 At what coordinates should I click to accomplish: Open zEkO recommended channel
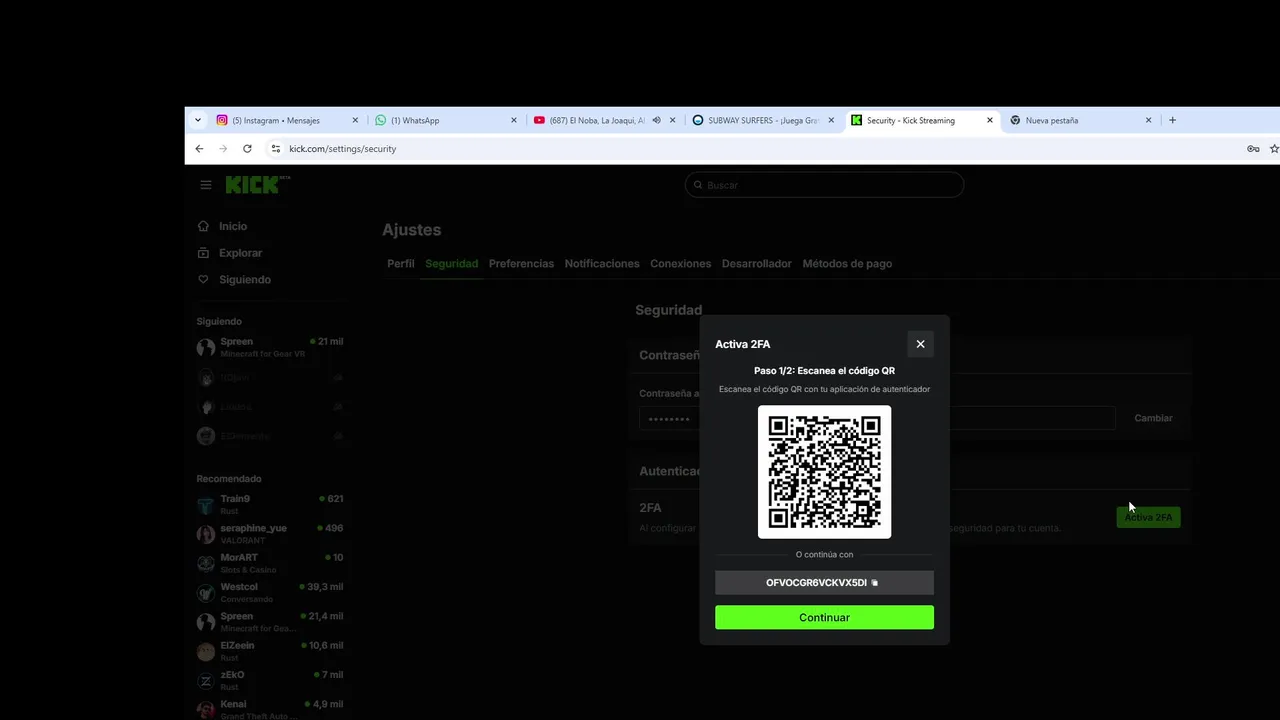270,680
